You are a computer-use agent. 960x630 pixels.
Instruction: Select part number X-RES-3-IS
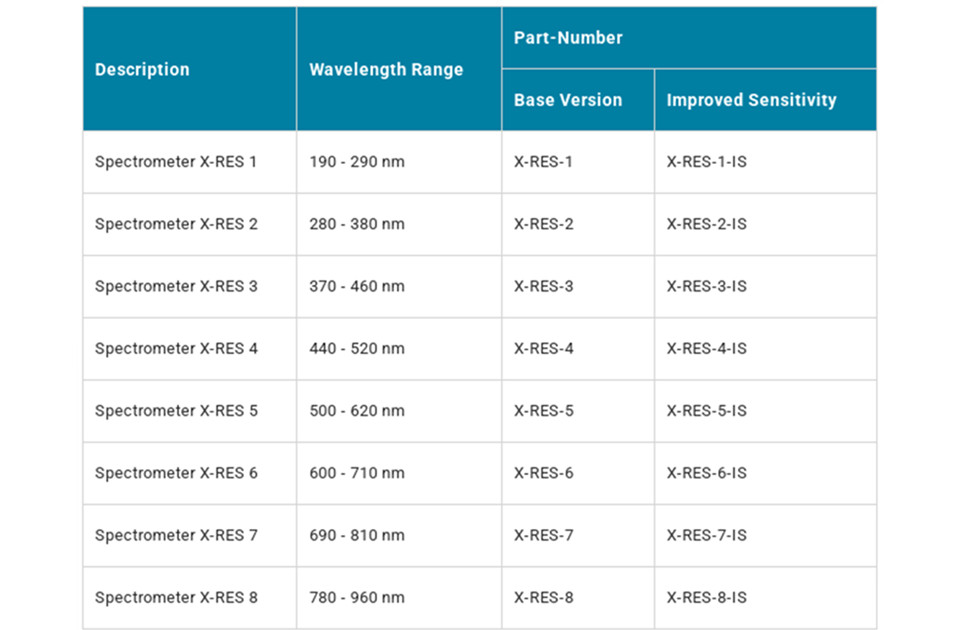point(707,286)
